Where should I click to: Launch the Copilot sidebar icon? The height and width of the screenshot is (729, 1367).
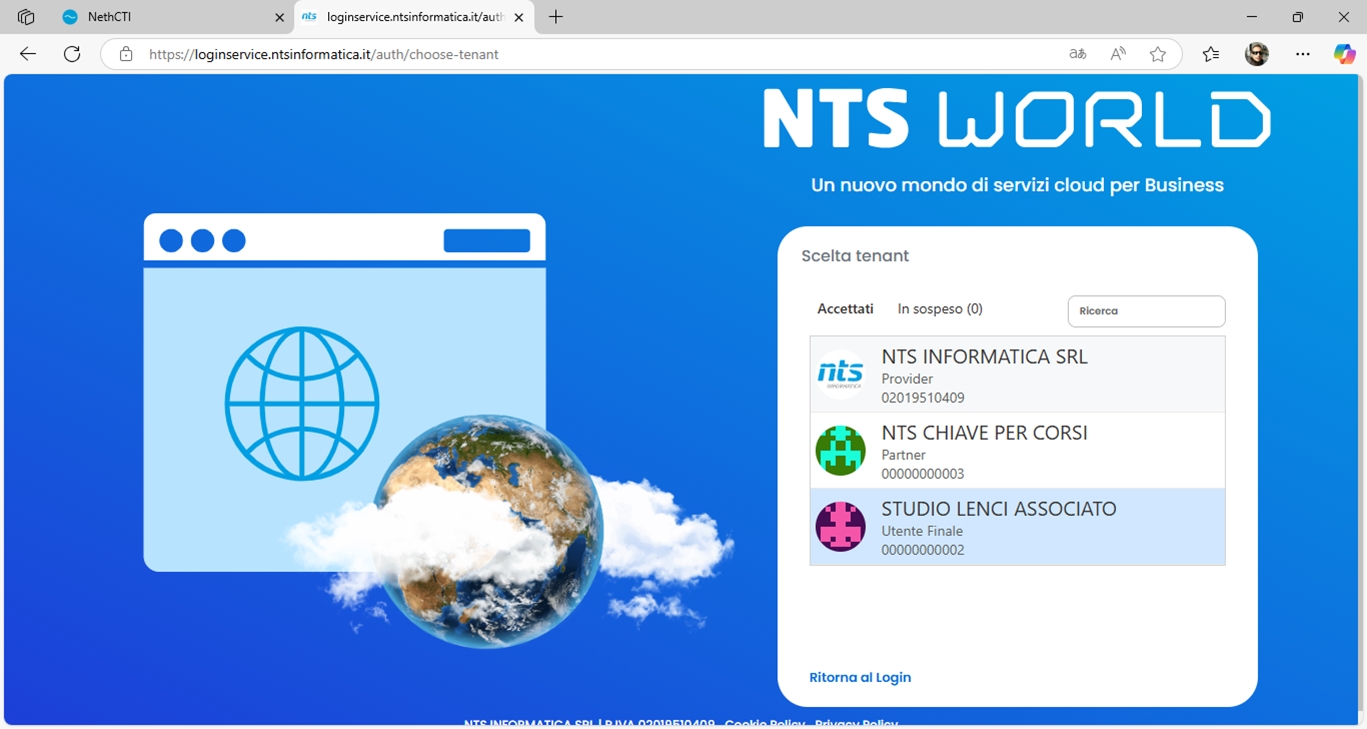pyautogui.click(x=1345, y=54)
